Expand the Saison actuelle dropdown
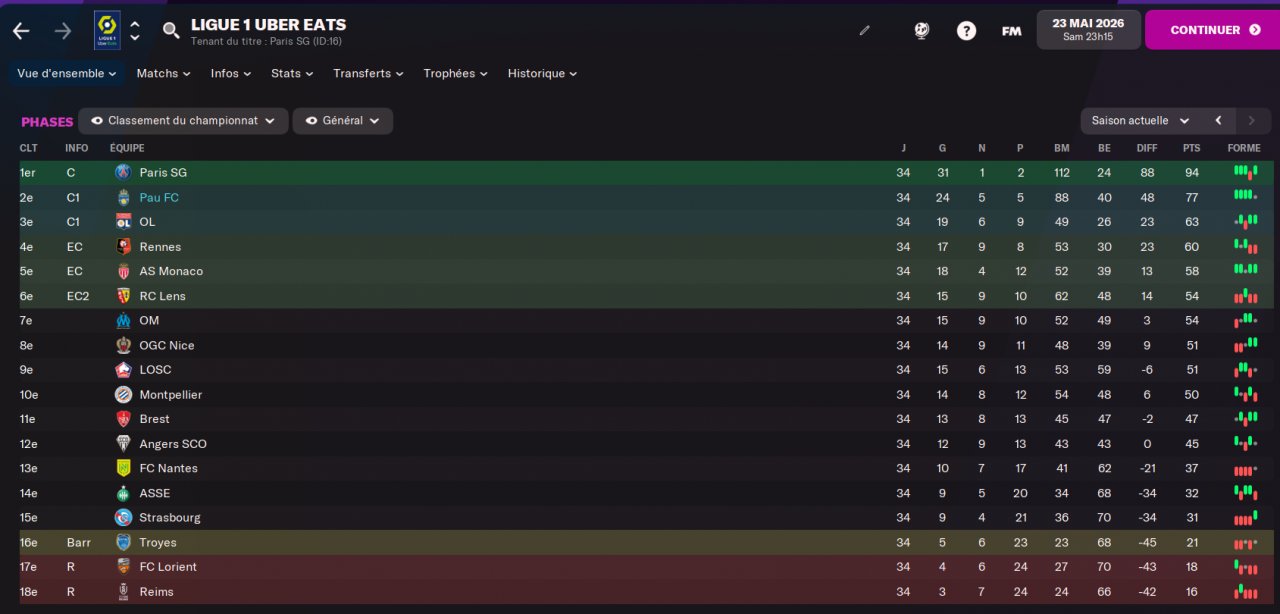Screen dimensions: 1280x614 1140,121
